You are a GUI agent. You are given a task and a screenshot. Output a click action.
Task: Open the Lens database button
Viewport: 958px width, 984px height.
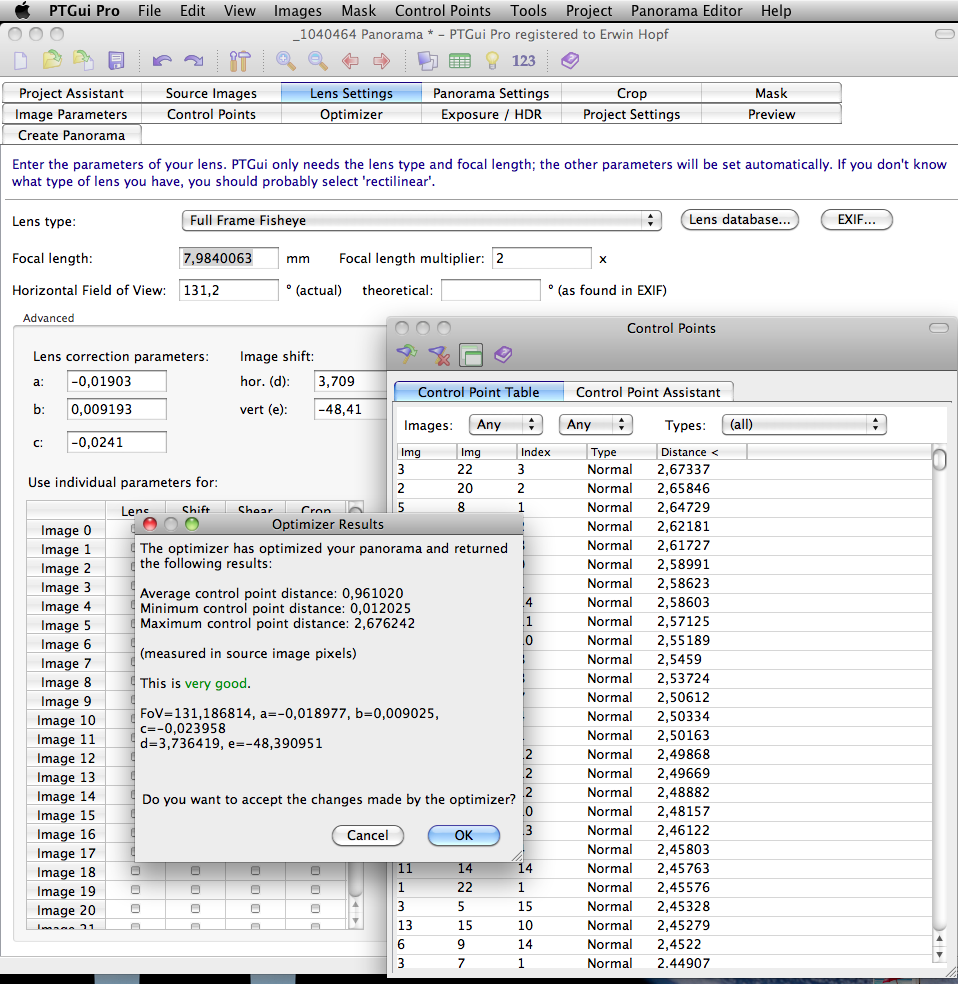tap(739, 220)
